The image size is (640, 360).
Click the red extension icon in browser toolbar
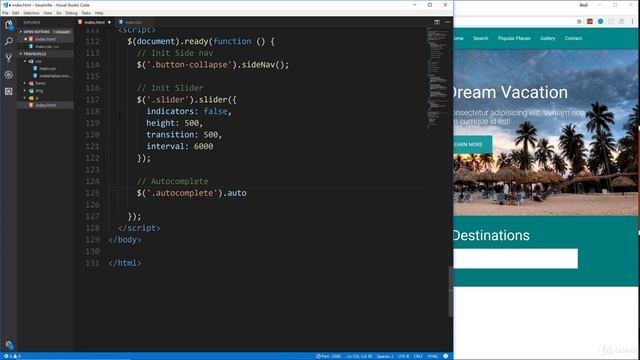pos(590,21)
